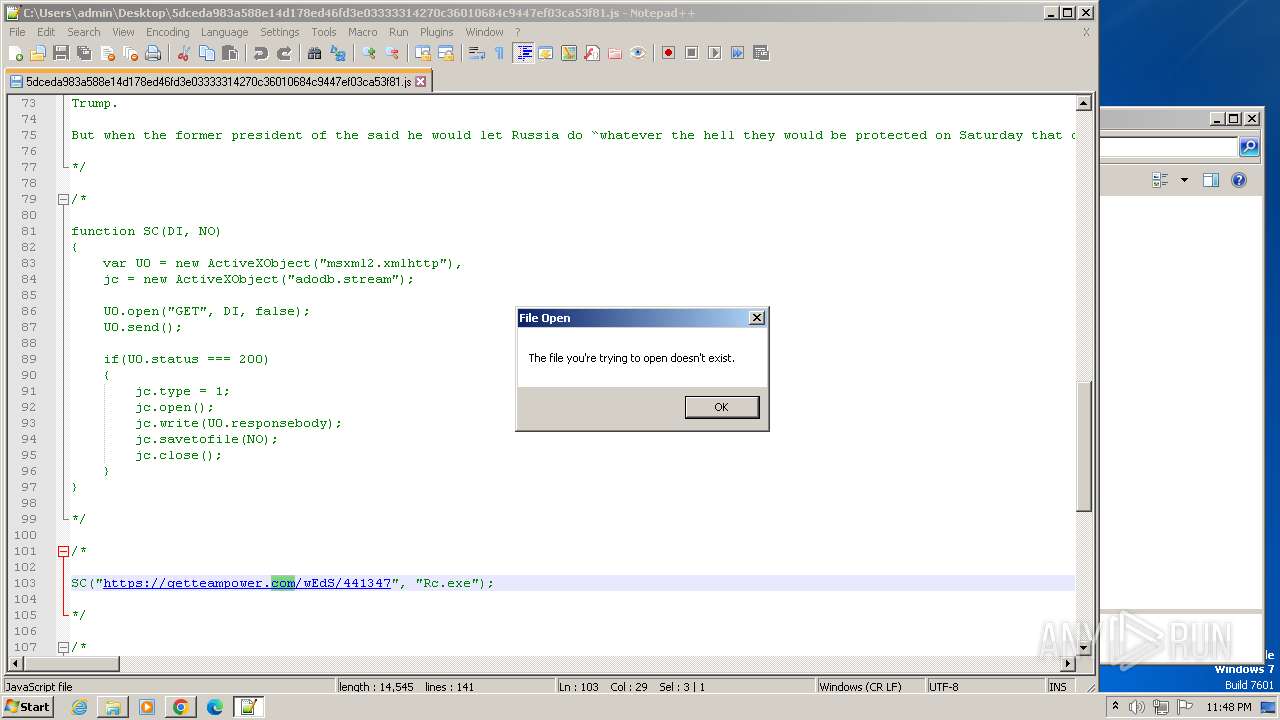The width and height of the screenshot is (1280, 720).
Task: Click the vertical scrollbar up arrow
Action: tap(1083, 103)
